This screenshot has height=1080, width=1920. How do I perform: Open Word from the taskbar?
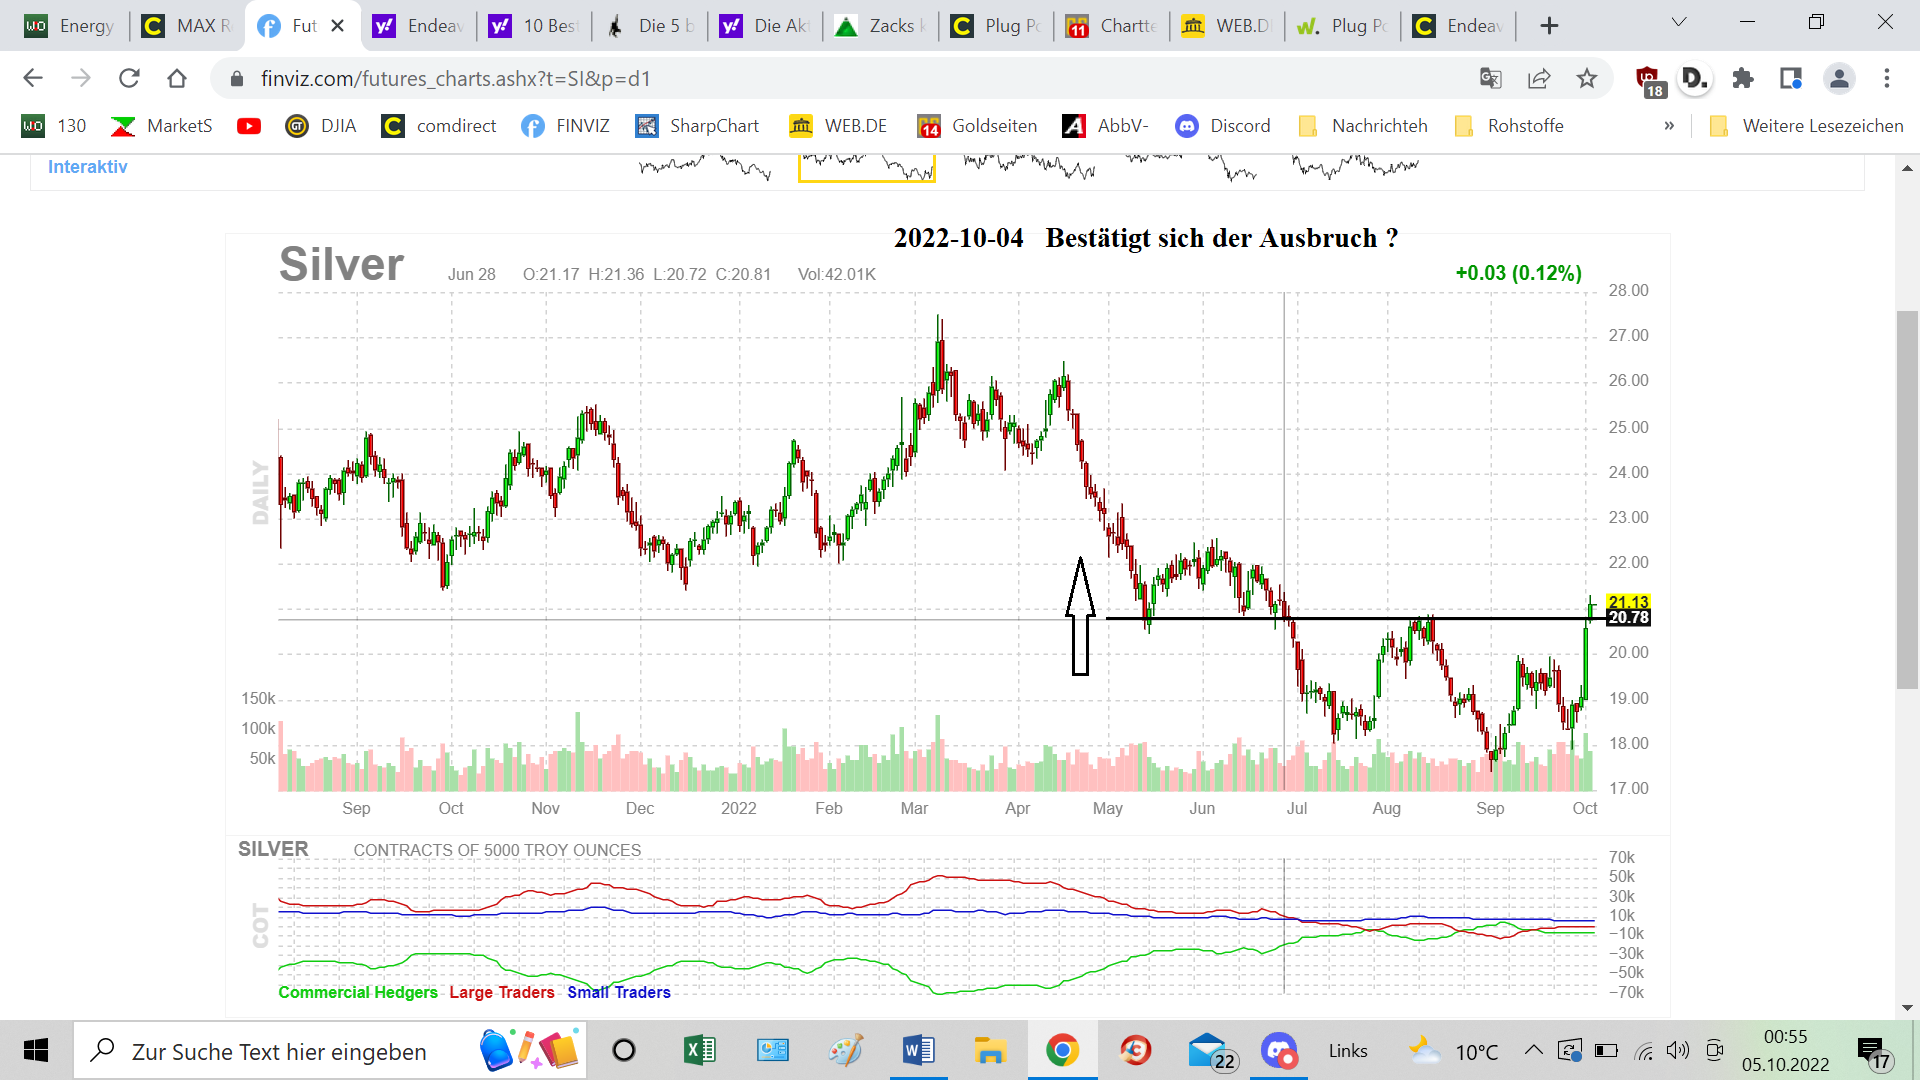[x=918, y=1051]
